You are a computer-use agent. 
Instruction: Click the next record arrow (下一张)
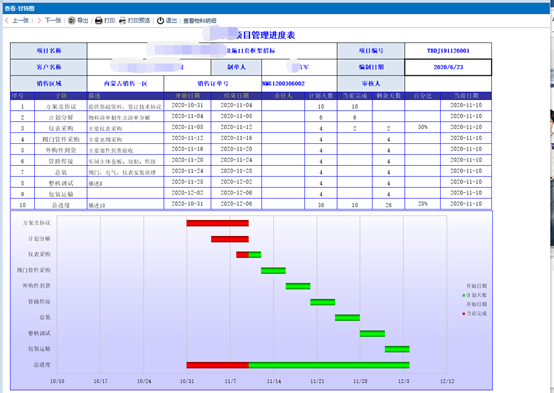click(x=39, y=20)
